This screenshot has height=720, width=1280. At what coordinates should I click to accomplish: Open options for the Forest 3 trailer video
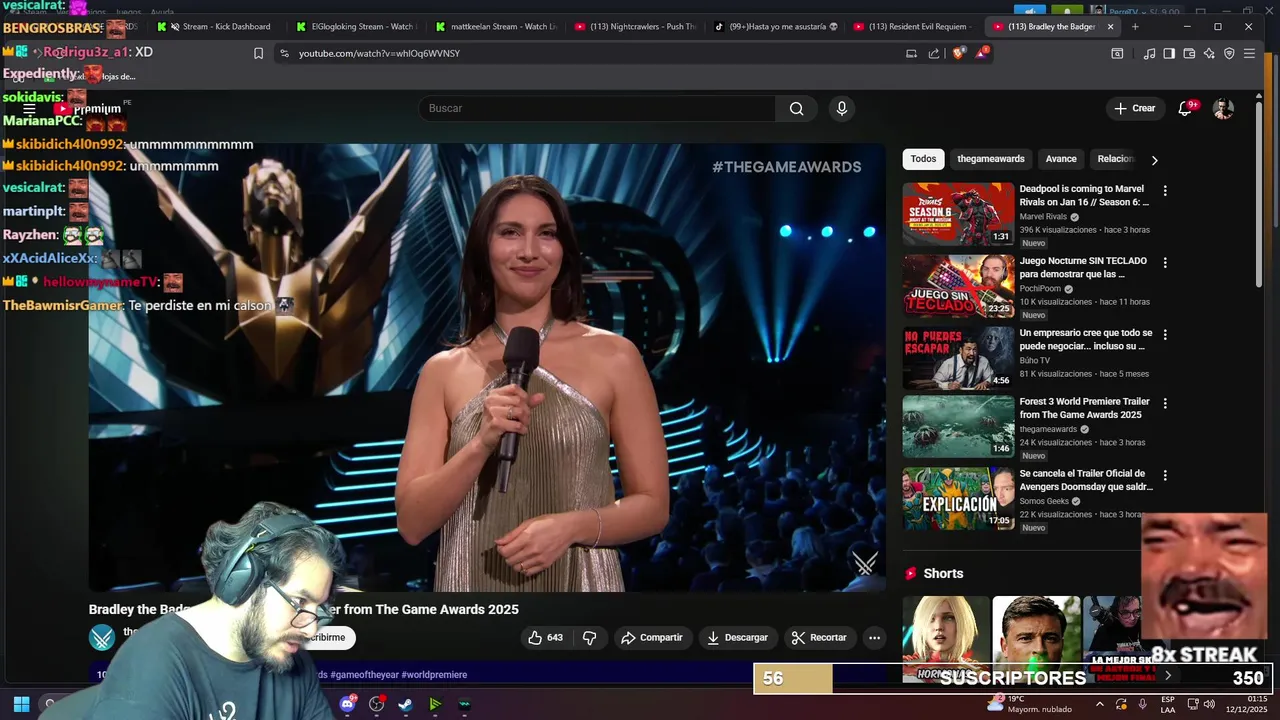(x=1164, y=403)
